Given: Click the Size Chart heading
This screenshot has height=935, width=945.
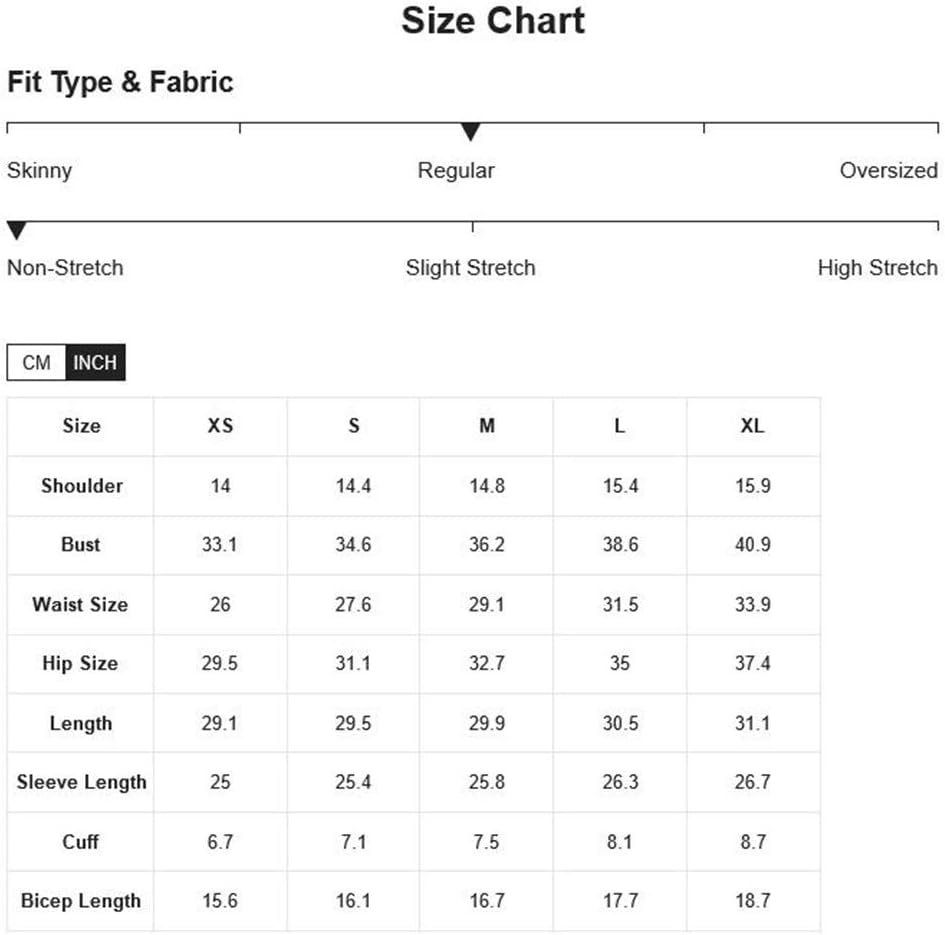Looking at the screenshot, I should [493, 21].
